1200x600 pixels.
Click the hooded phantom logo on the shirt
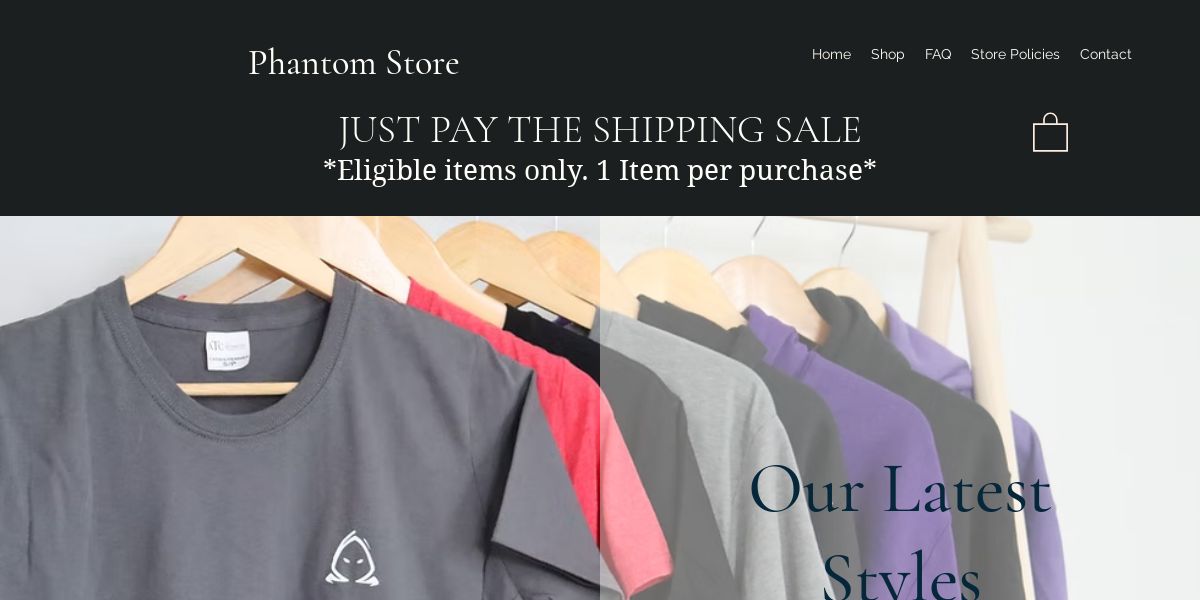[351, 558]
